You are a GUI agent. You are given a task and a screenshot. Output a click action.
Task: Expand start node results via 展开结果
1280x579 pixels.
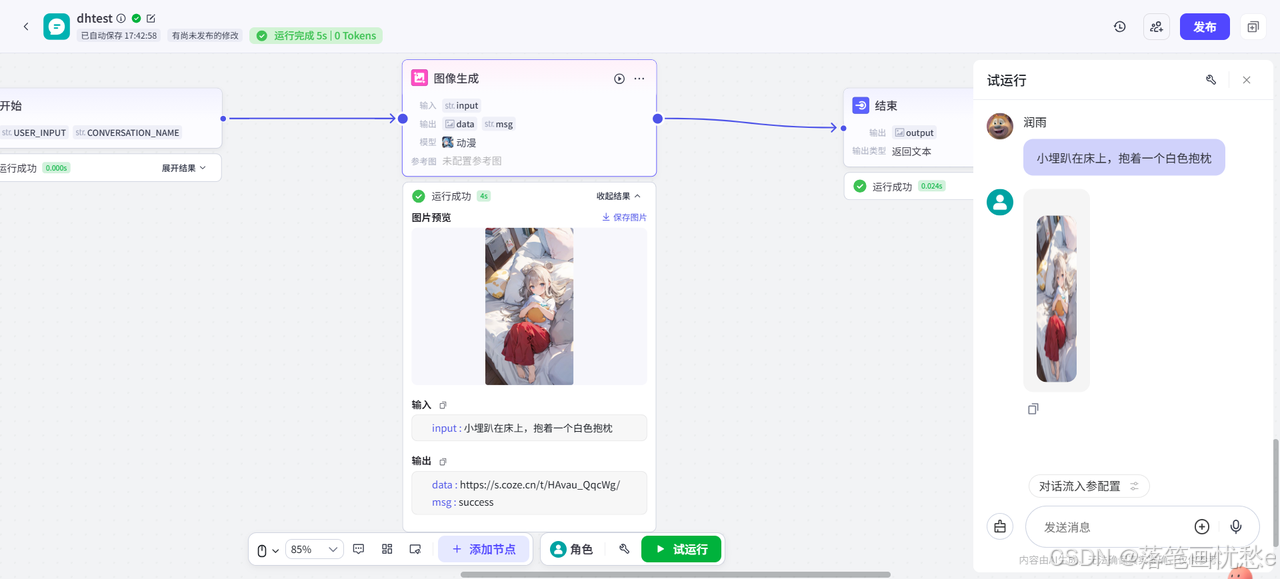pyautogui.click(x=184, y=168)
